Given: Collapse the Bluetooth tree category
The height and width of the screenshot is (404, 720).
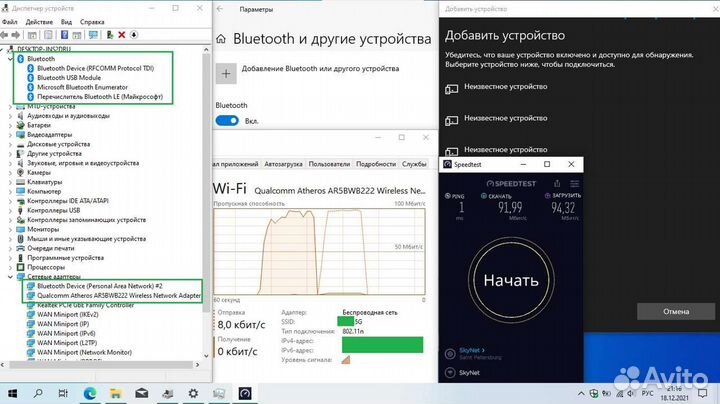Looking at the screenshot, I should coord(10,59).
